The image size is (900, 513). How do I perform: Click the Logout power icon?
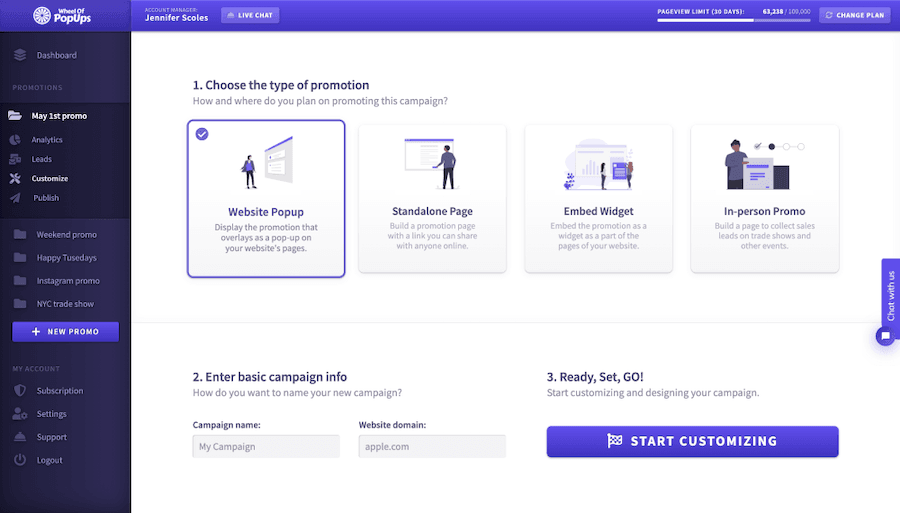19,460
